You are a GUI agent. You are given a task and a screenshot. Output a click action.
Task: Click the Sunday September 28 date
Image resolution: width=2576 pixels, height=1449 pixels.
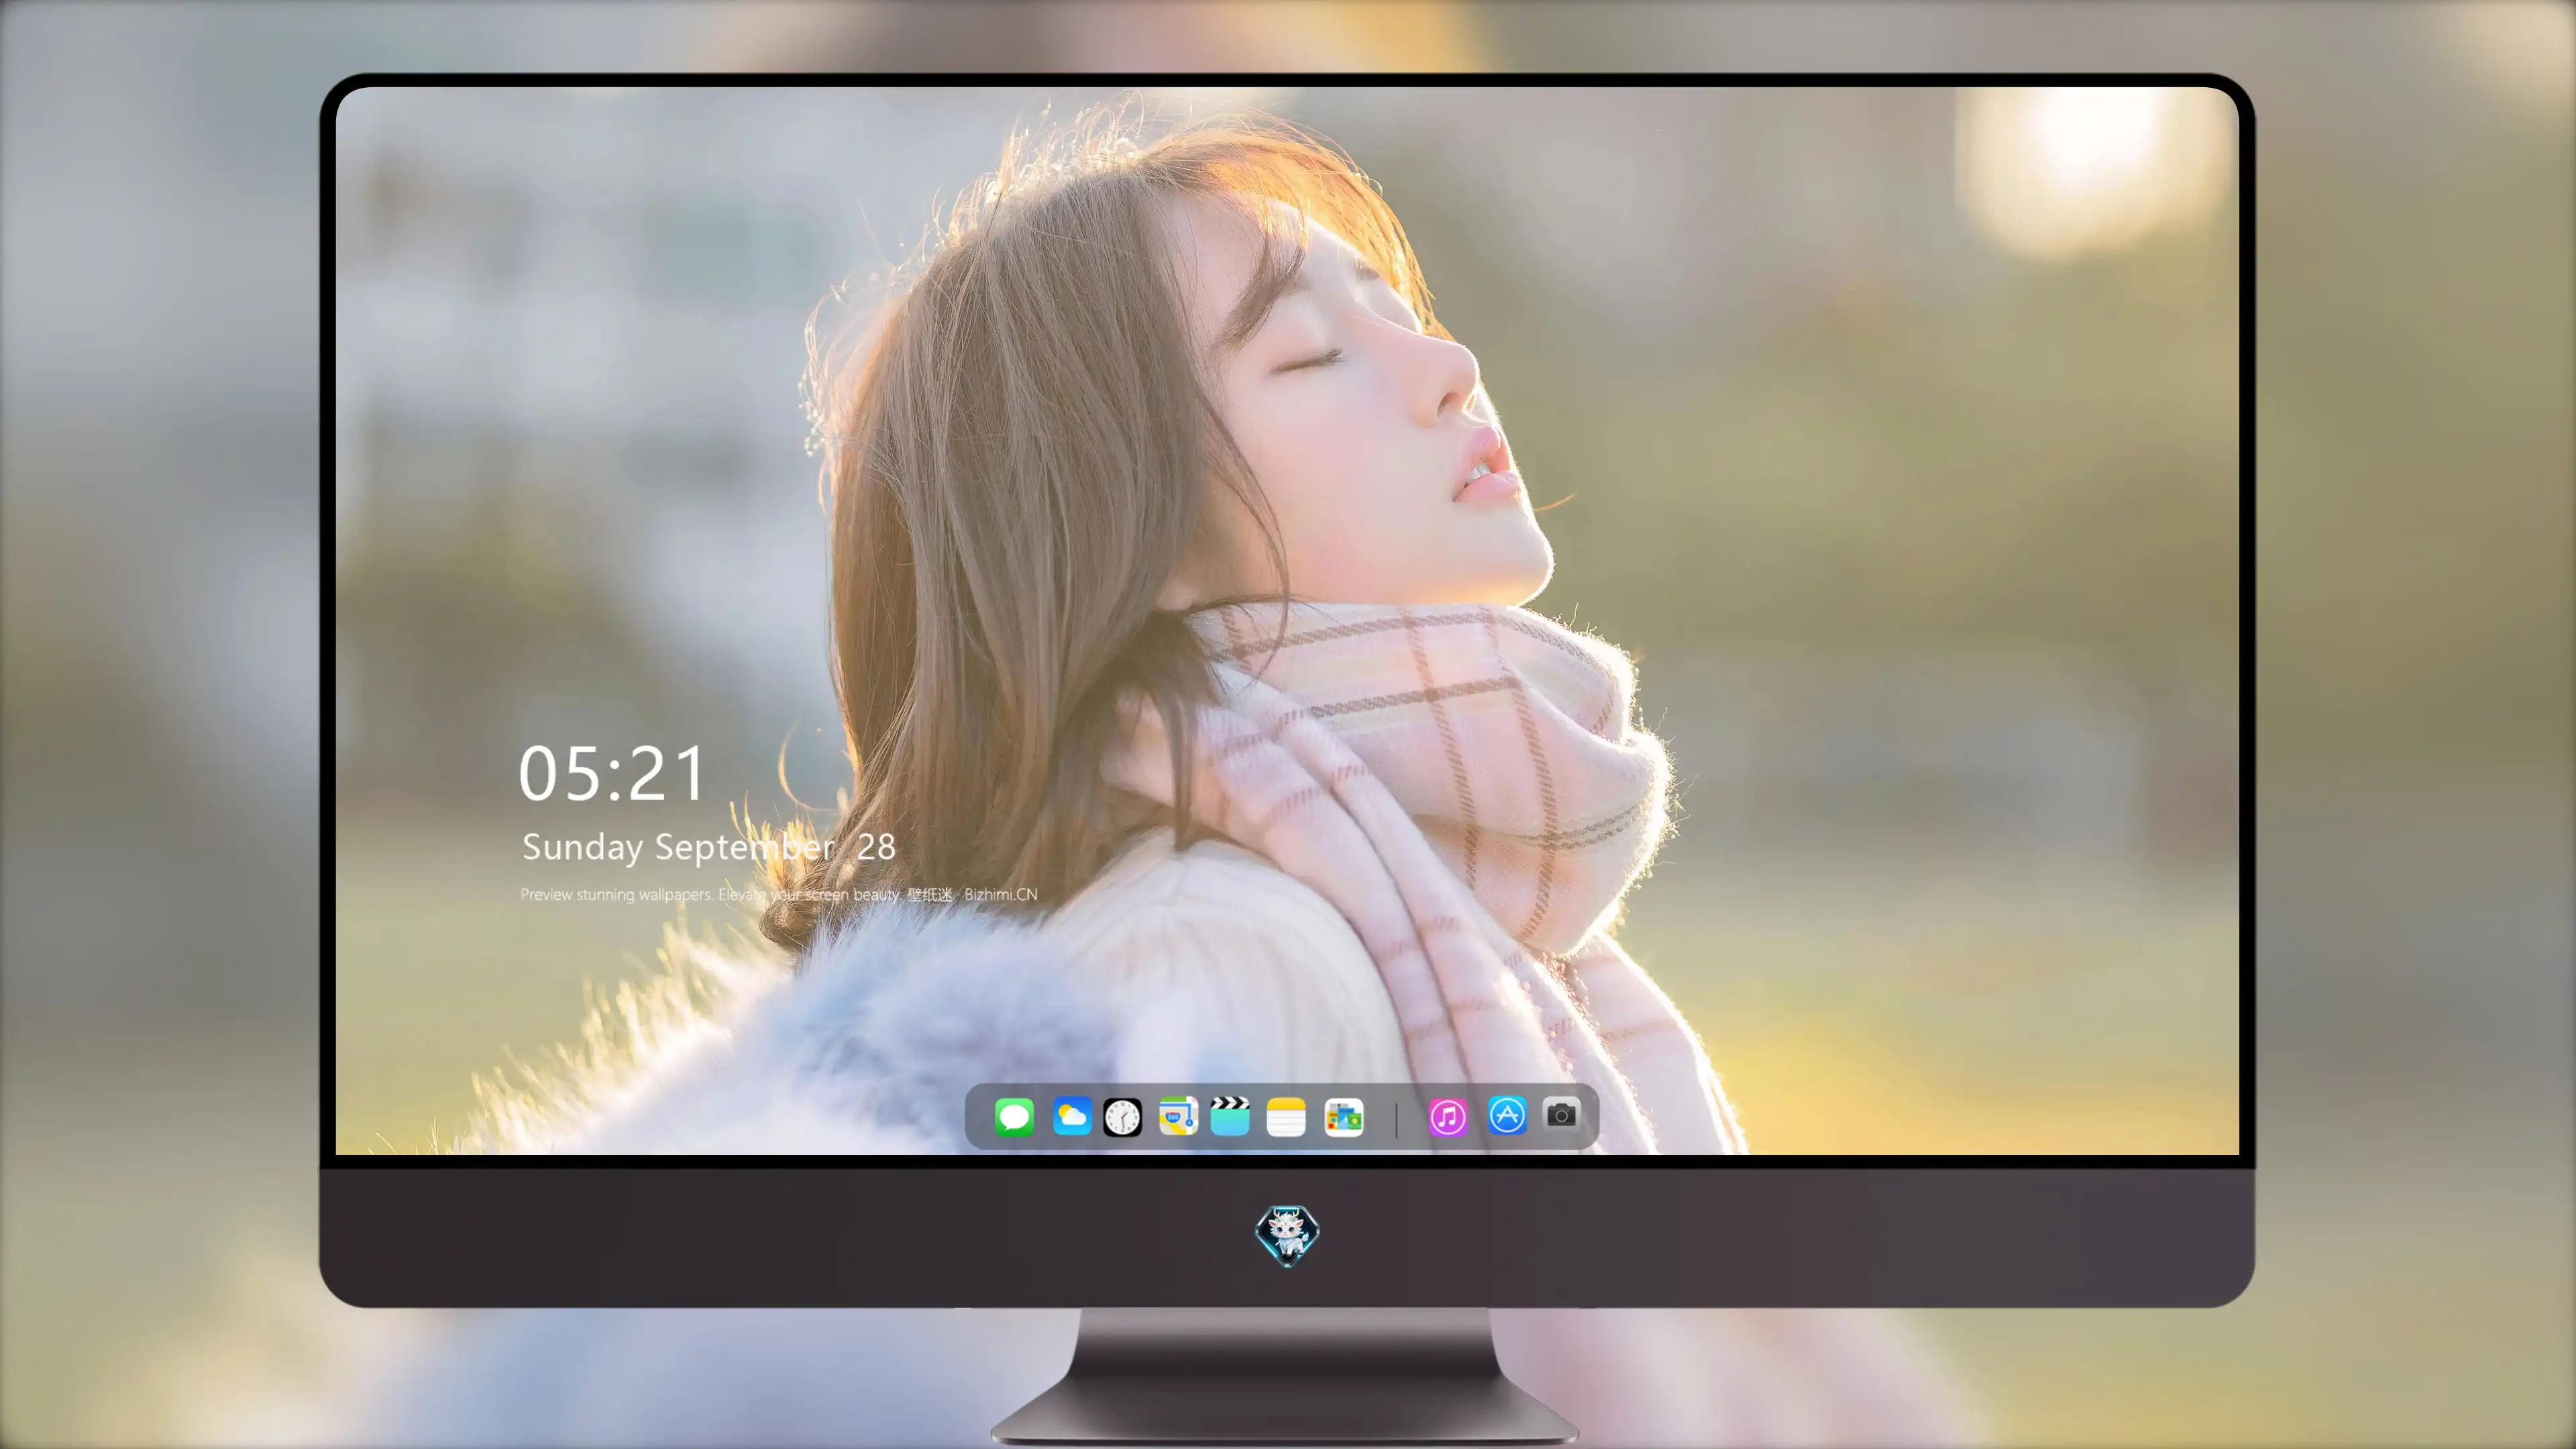(x=708, y=847)
